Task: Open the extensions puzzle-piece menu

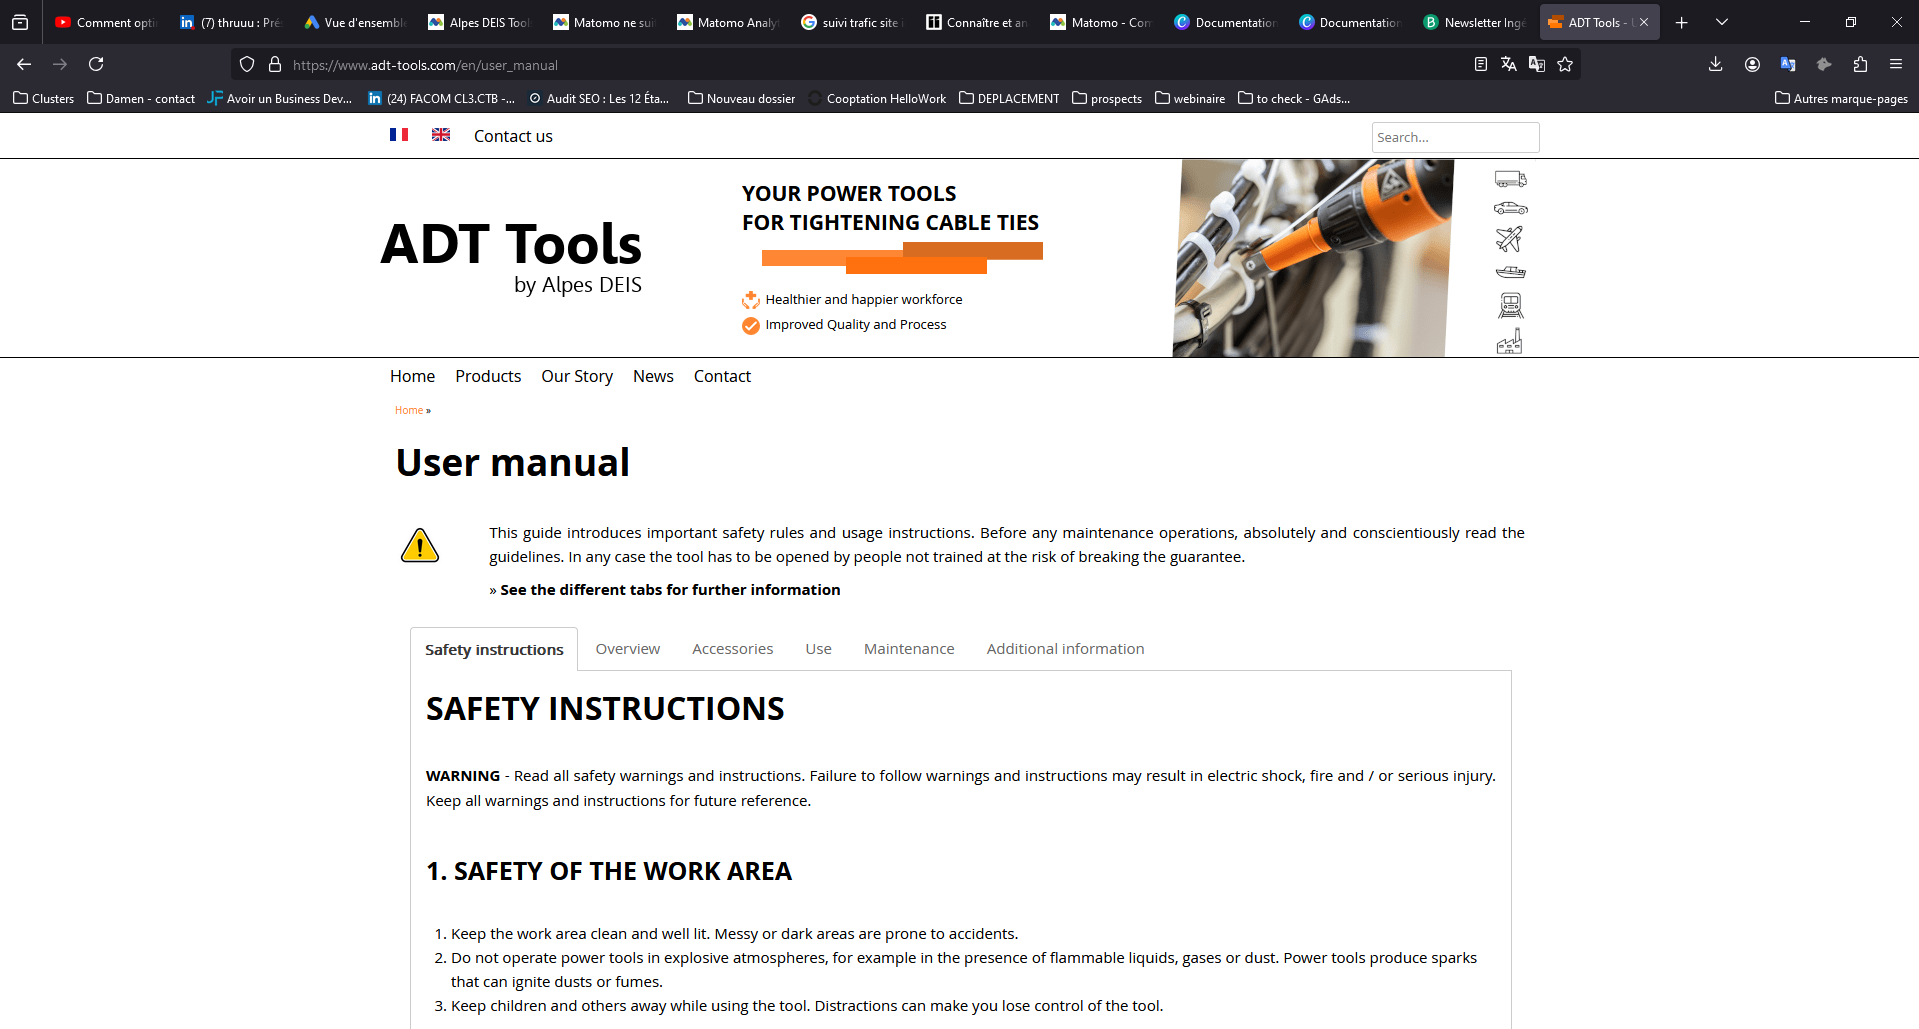Action: point(1860,64)
